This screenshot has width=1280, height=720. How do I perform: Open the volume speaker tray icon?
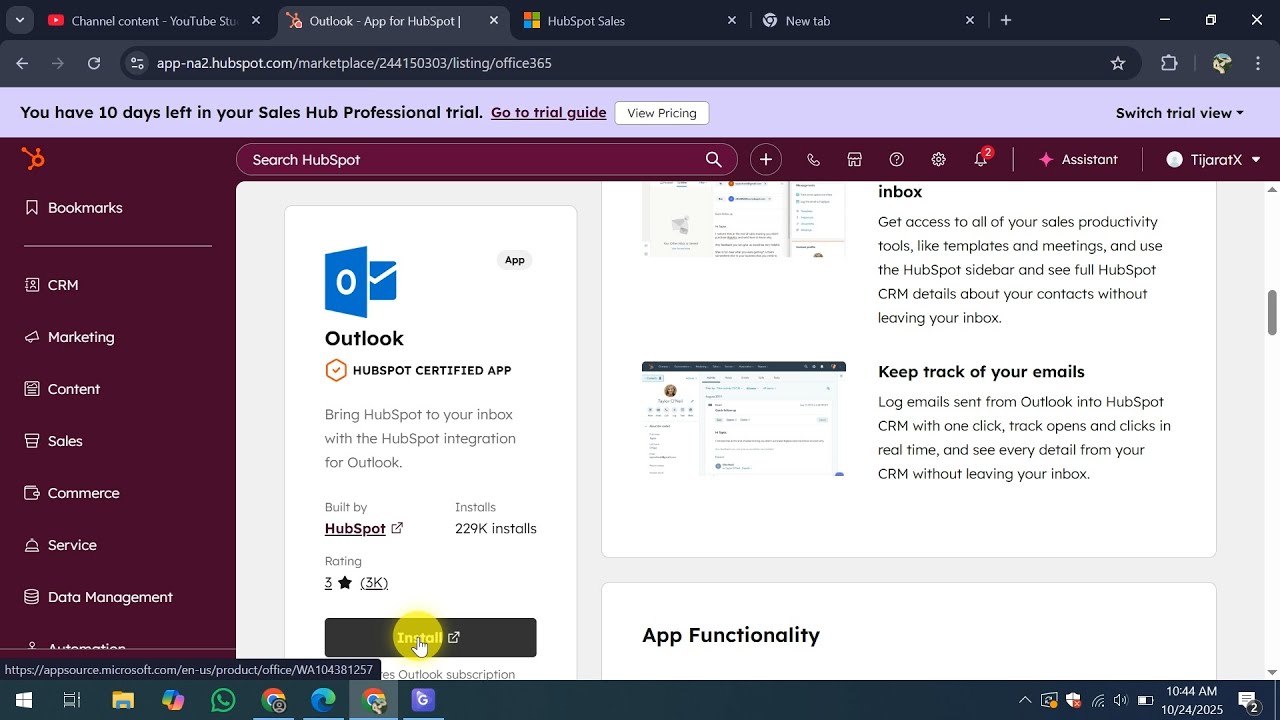(1120, 700)
